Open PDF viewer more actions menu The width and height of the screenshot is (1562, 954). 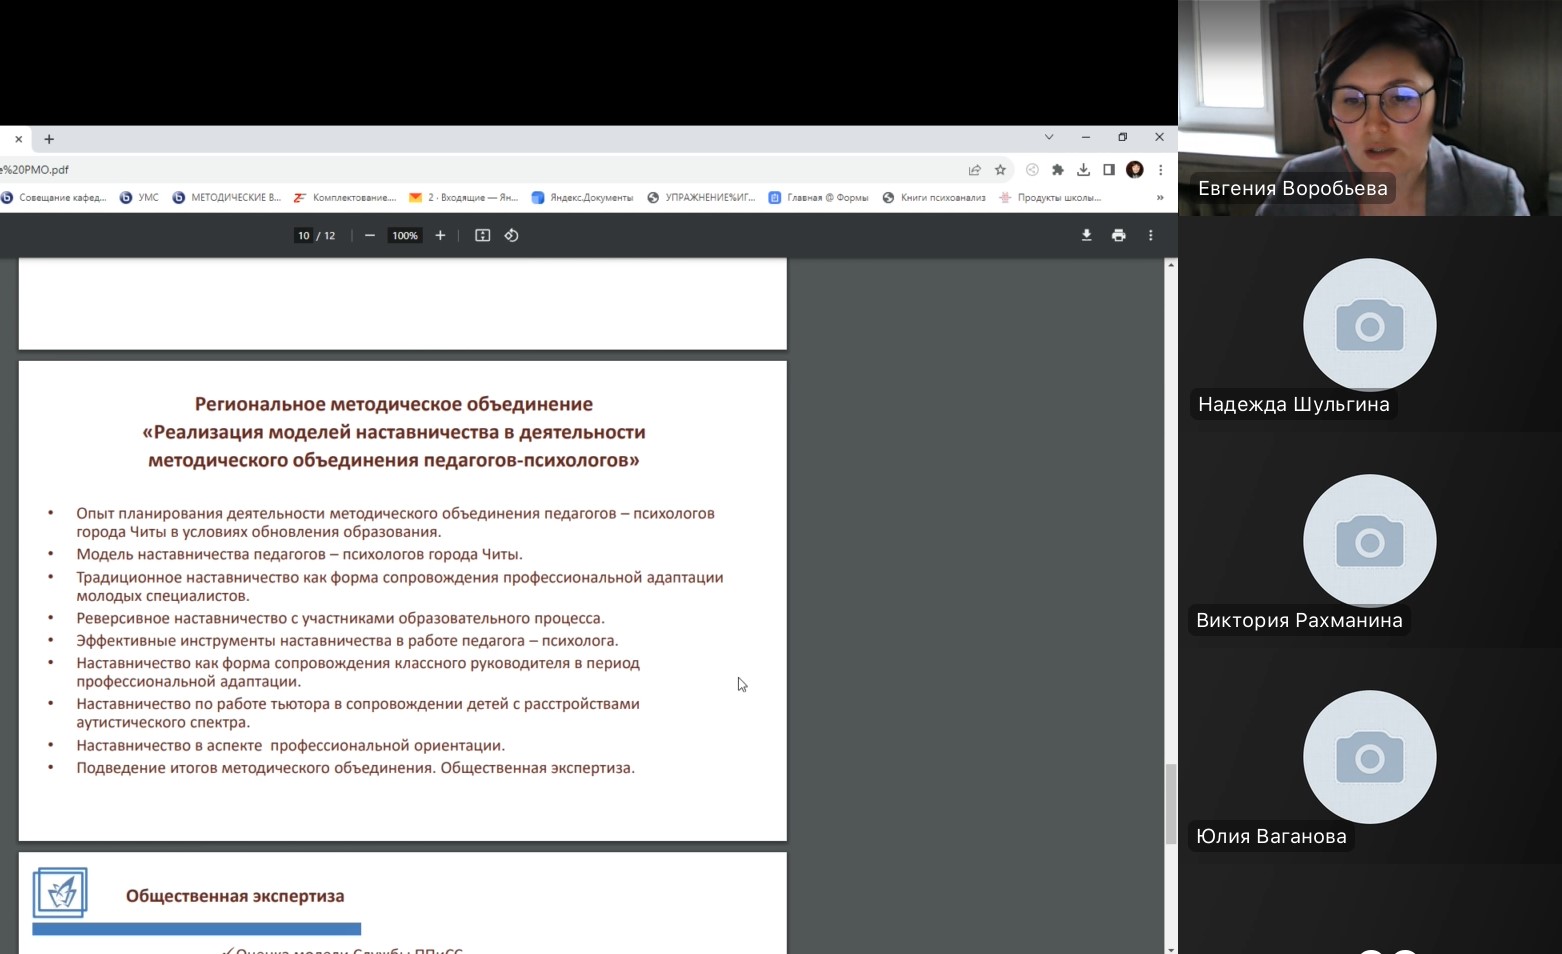click(x=1150, y=236)
